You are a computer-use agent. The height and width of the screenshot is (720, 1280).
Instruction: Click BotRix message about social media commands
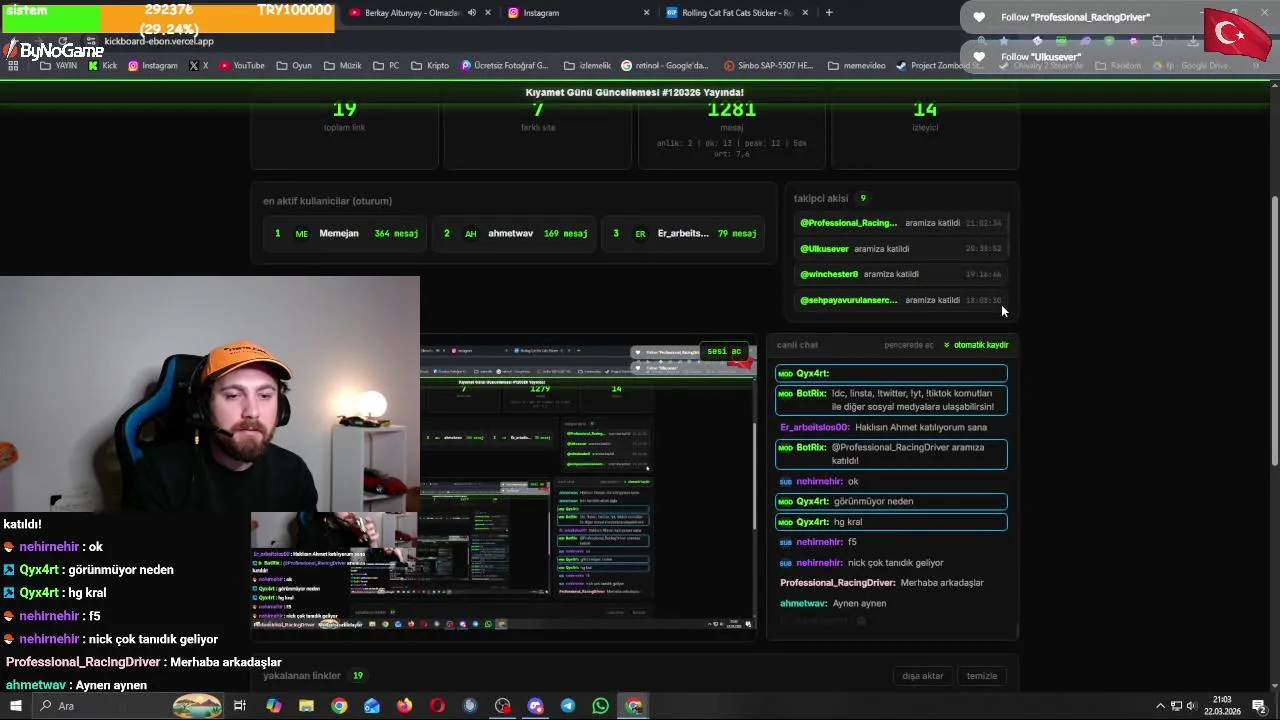tap(891, 400)
